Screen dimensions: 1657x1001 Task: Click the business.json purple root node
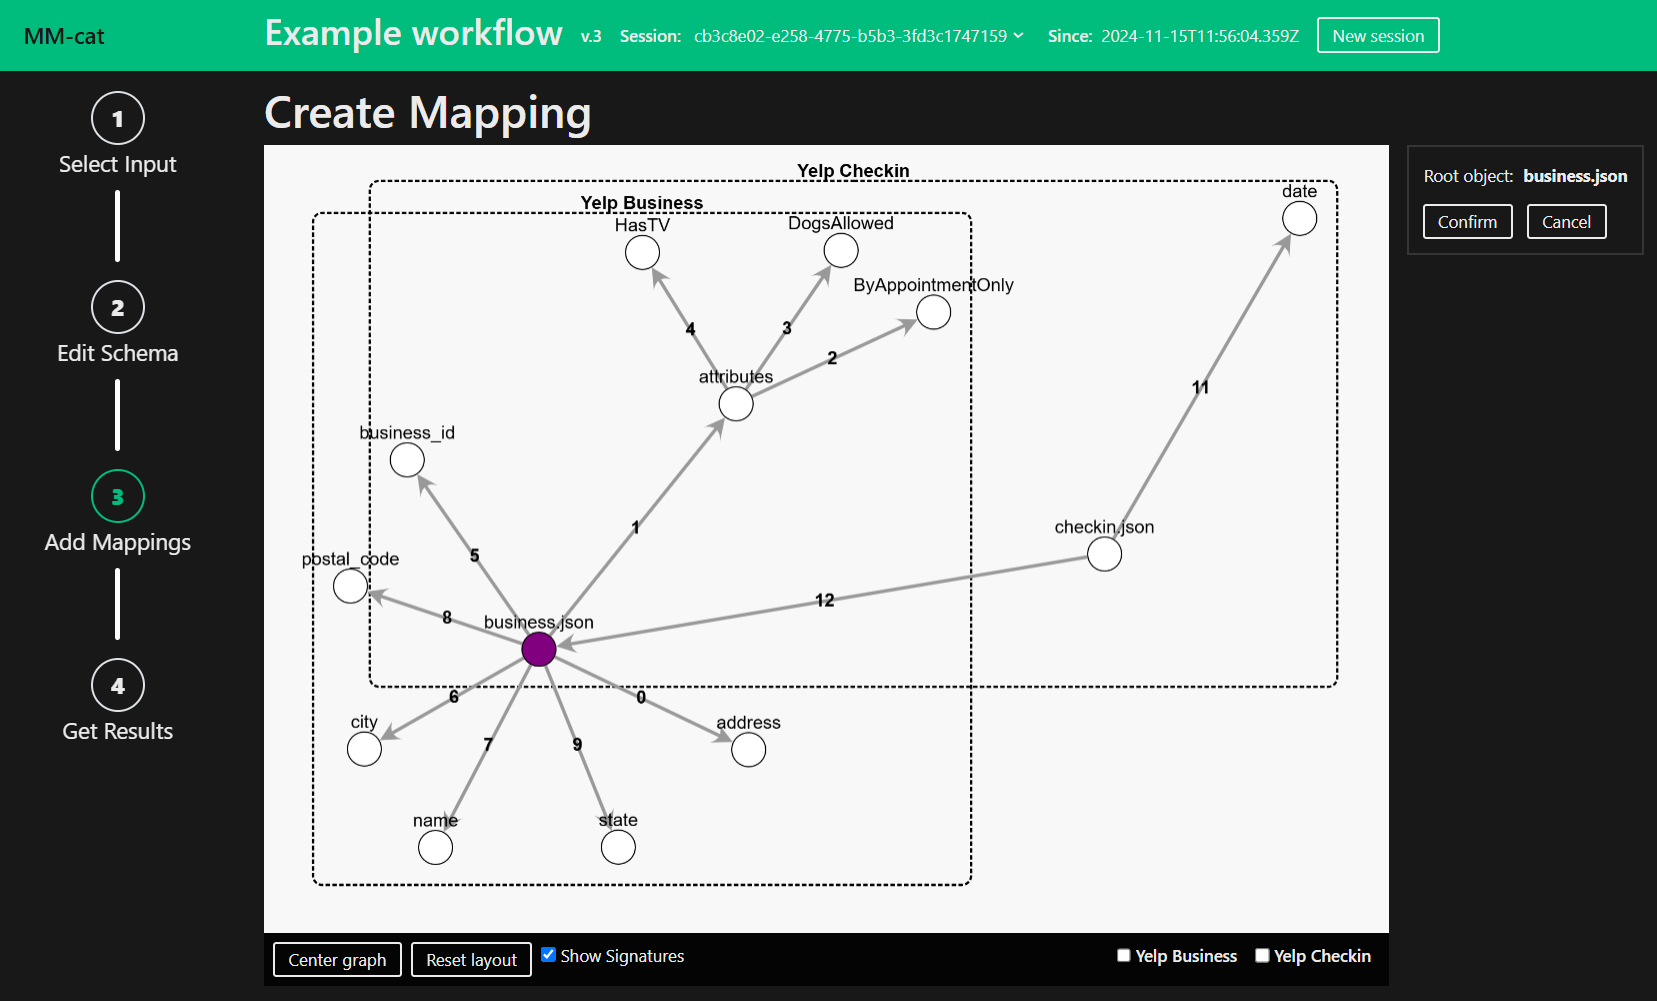[x=539, y=649]
